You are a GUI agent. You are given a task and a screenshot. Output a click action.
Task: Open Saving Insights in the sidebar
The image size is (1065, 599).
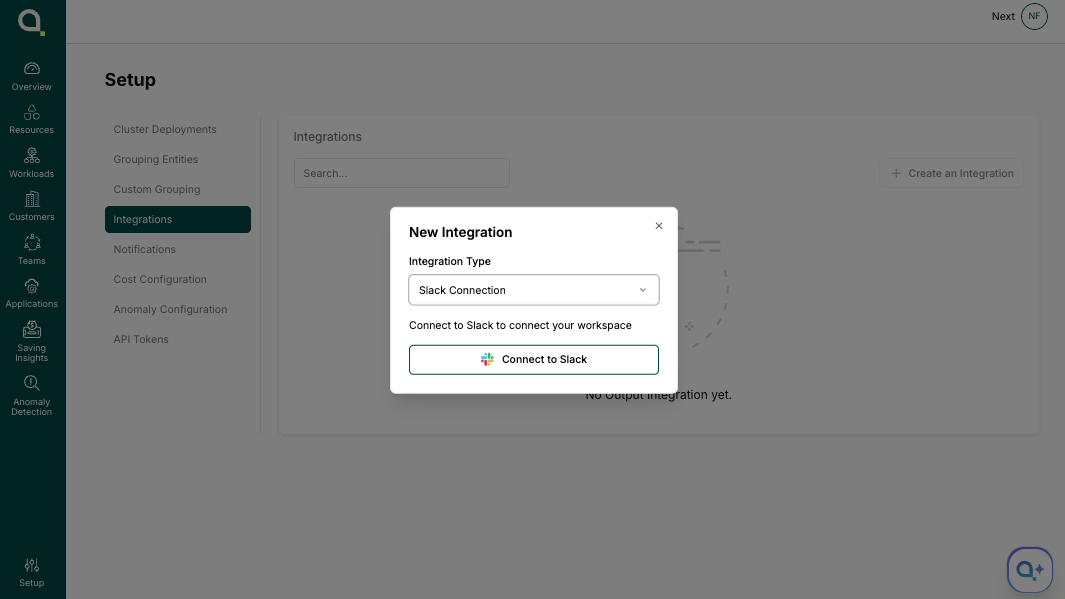click(x=31, y=342)
